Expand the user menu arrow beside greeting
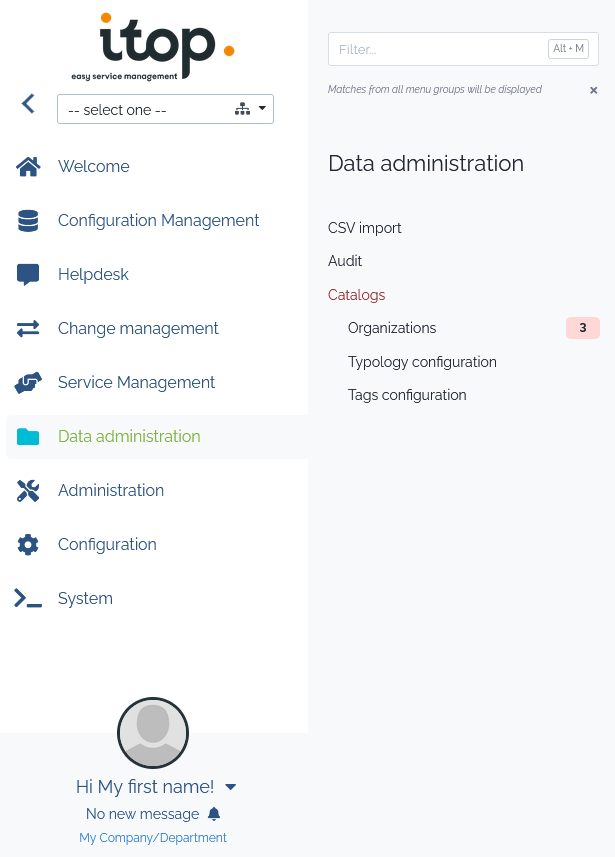The width and height of the screenshot is (615, 857). point(230,787)
